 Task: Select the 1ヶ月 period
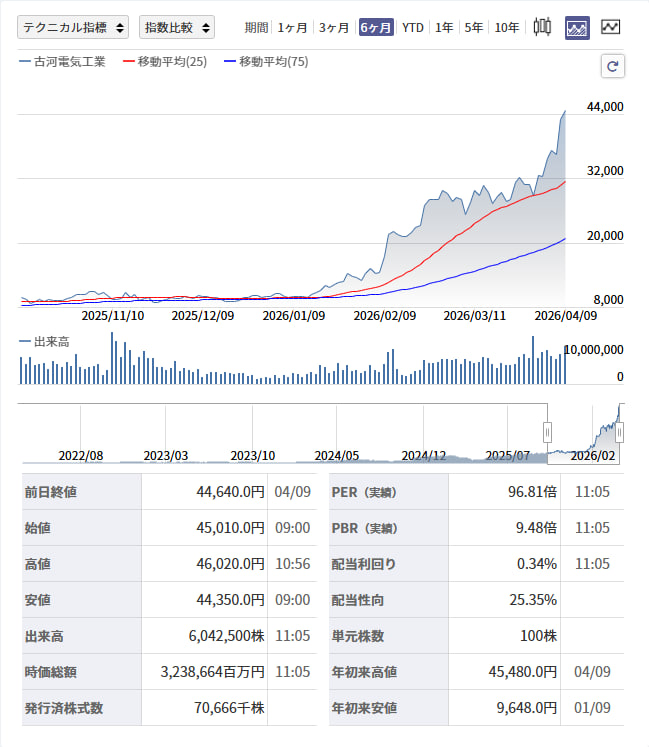[292, 28]
